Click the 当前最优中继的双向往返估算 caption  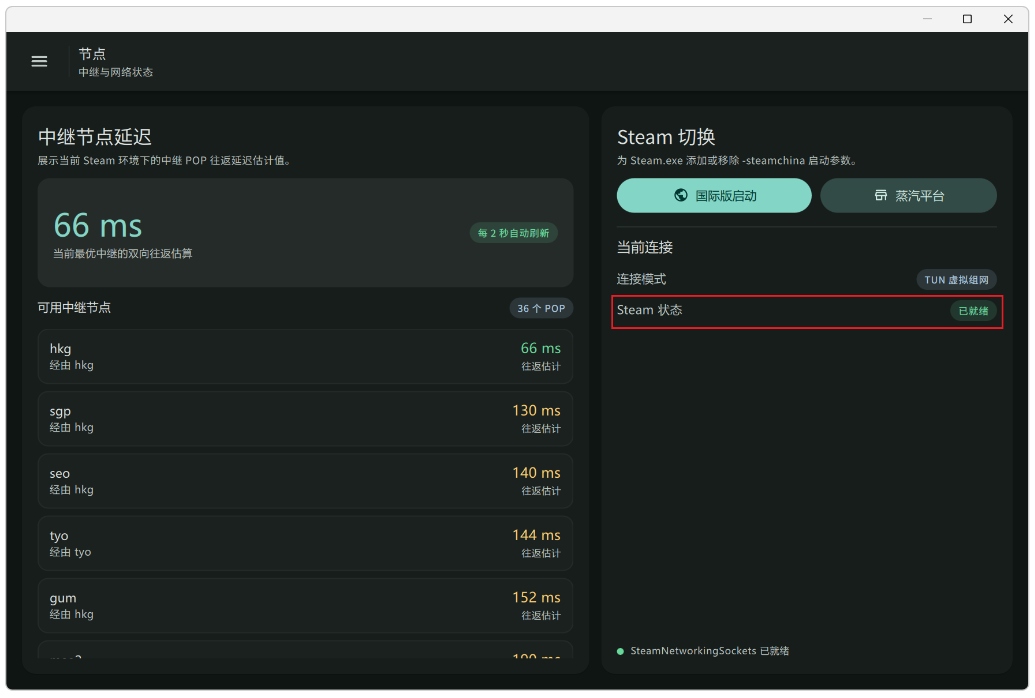[123, 254]
